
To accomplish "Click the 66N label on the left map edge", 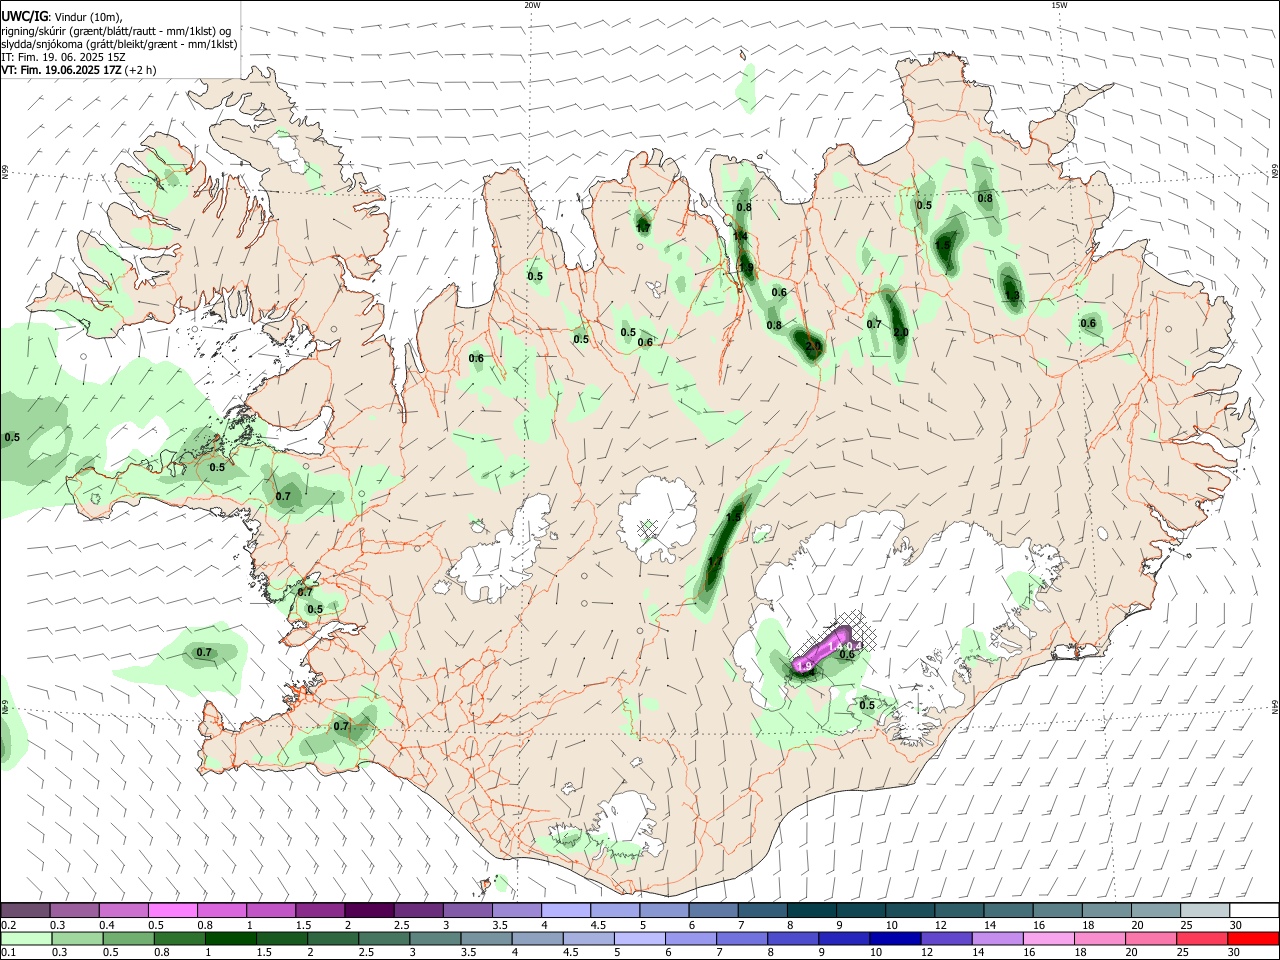I will coord(5,173).
